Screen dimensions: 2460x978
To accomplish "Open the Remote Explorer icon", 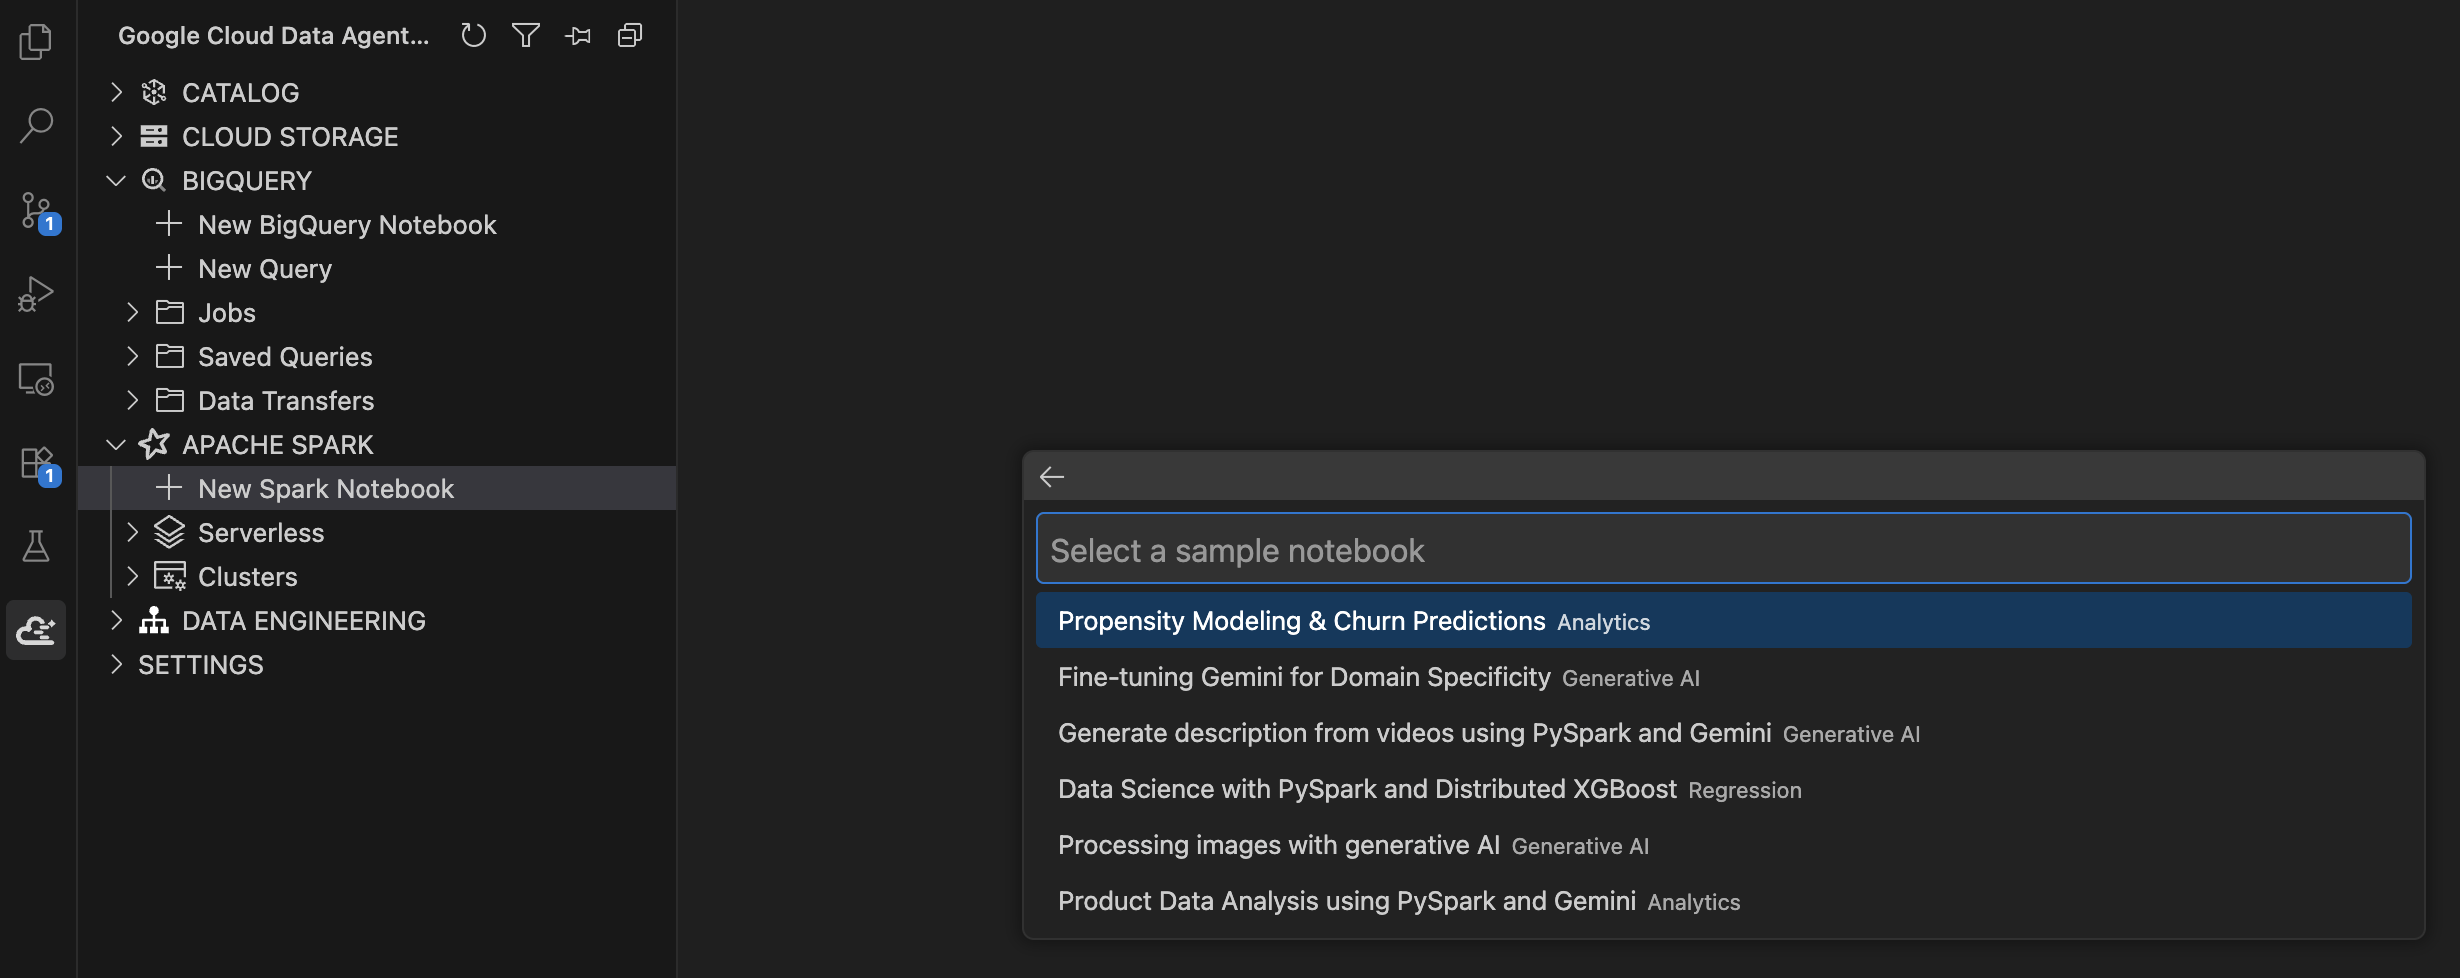I will pyautogui.click(x=36, y=379).
